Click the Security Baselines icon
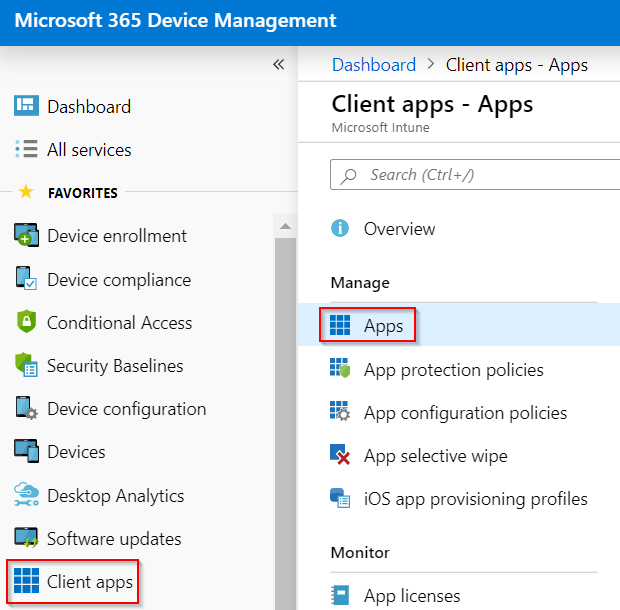This screenshot has width=620, height=610. click(x=26, y=364)
